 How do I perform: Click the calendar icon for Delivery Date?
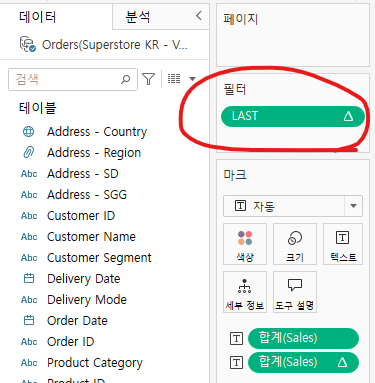[x=29, y=278]
